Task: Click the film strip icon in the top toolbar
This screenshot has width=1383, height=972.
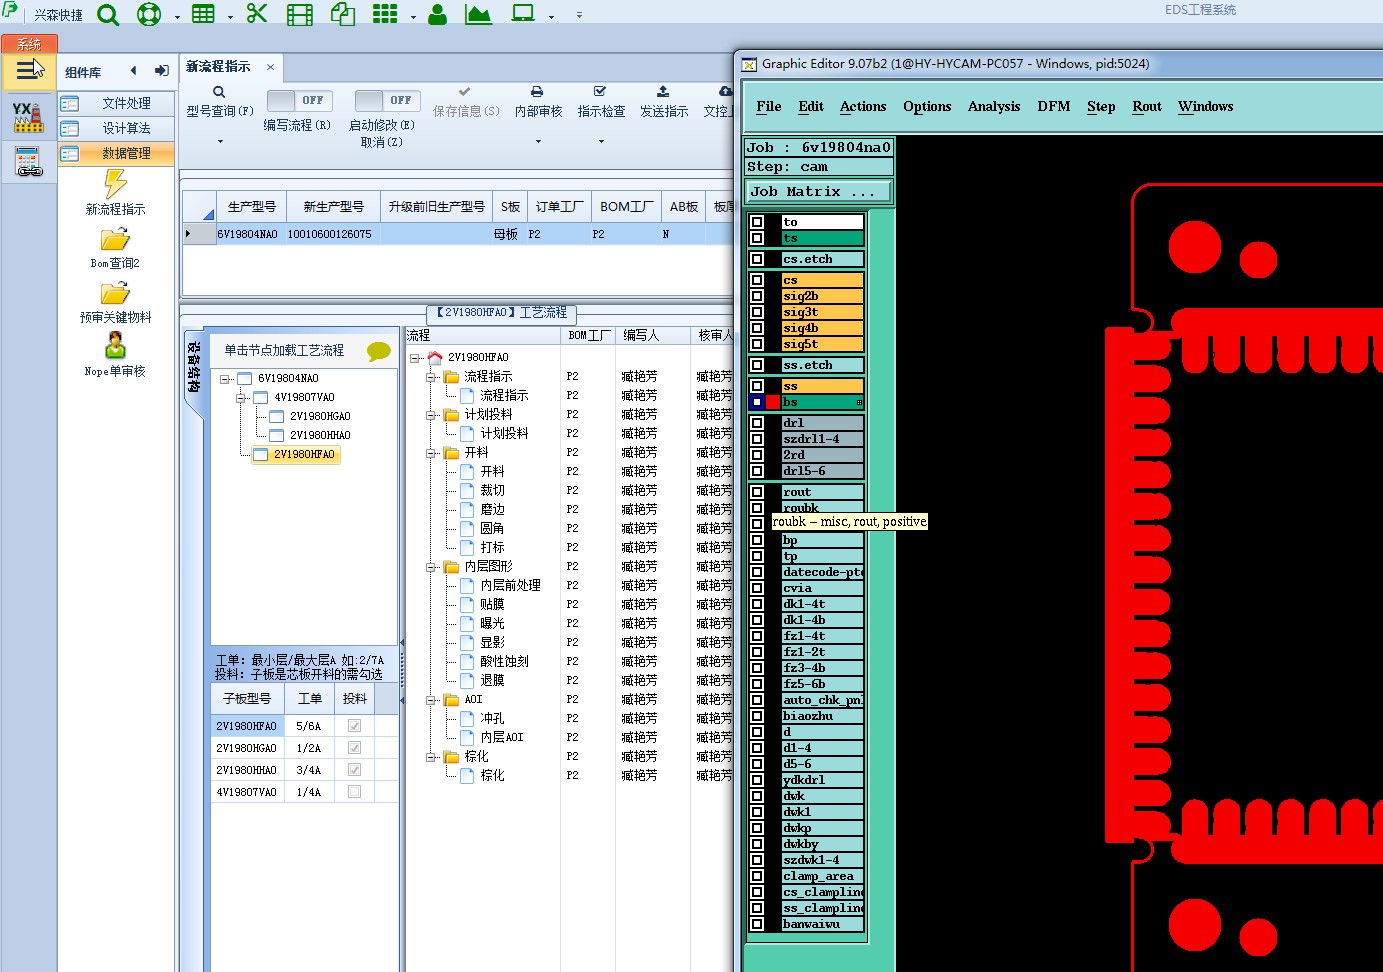Action: 300,15
